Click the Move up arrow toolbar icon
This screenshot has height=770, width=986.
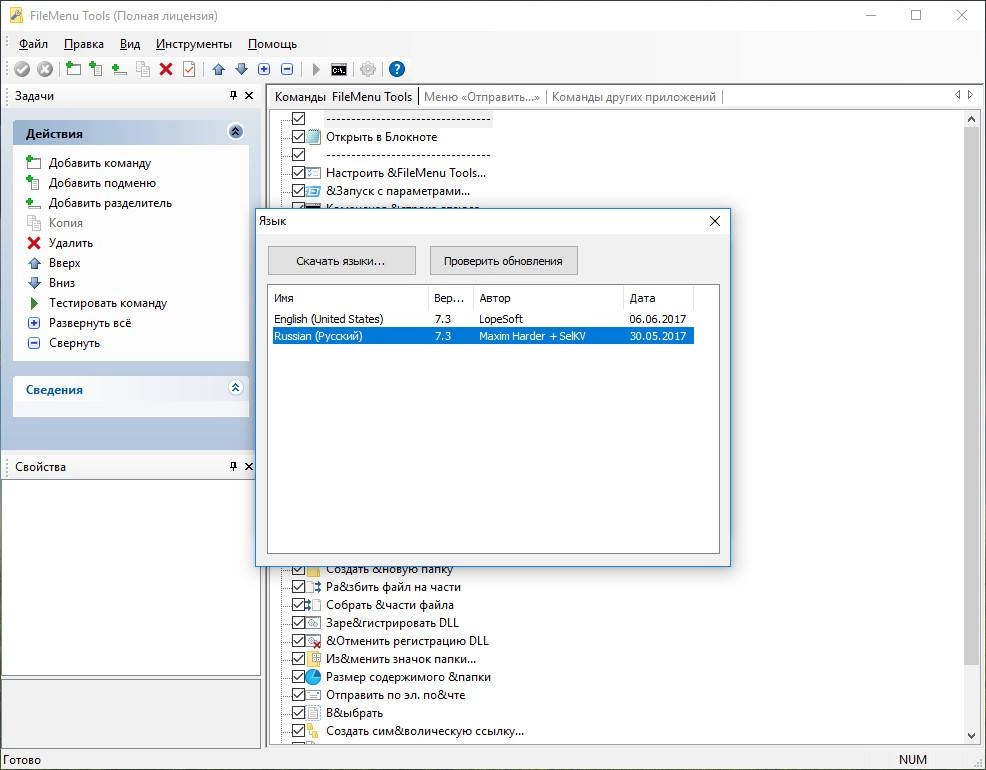(x=218, y=69)
